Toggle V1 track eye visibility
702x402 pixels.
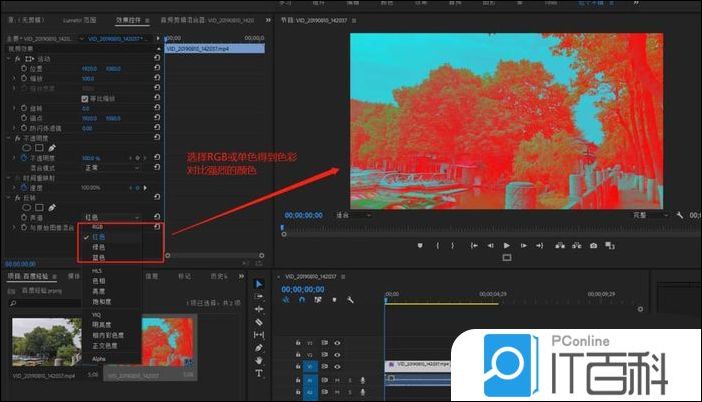point(337,366)
